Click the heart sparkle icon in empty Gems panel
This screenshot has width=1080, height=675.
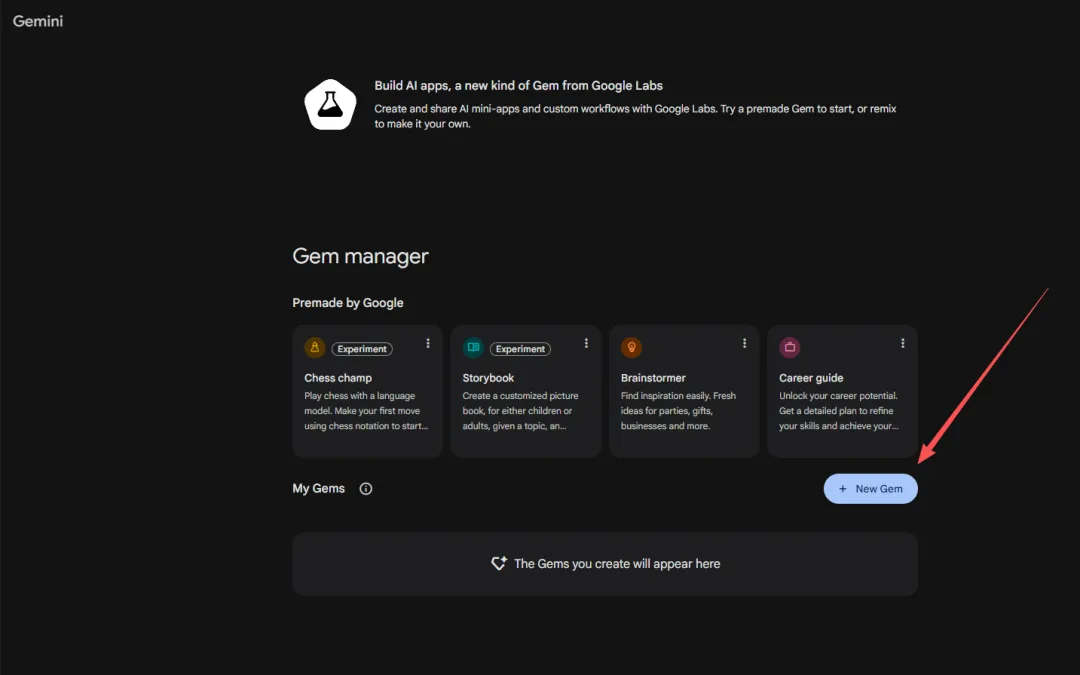click(x=499, y=564)
